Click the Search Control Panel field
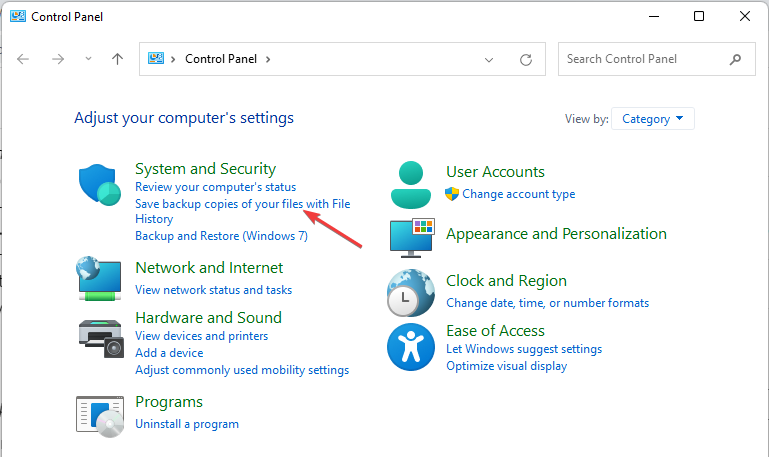This screenshot has height=457, width=769. pyautogui.click(x=645, y=59)
